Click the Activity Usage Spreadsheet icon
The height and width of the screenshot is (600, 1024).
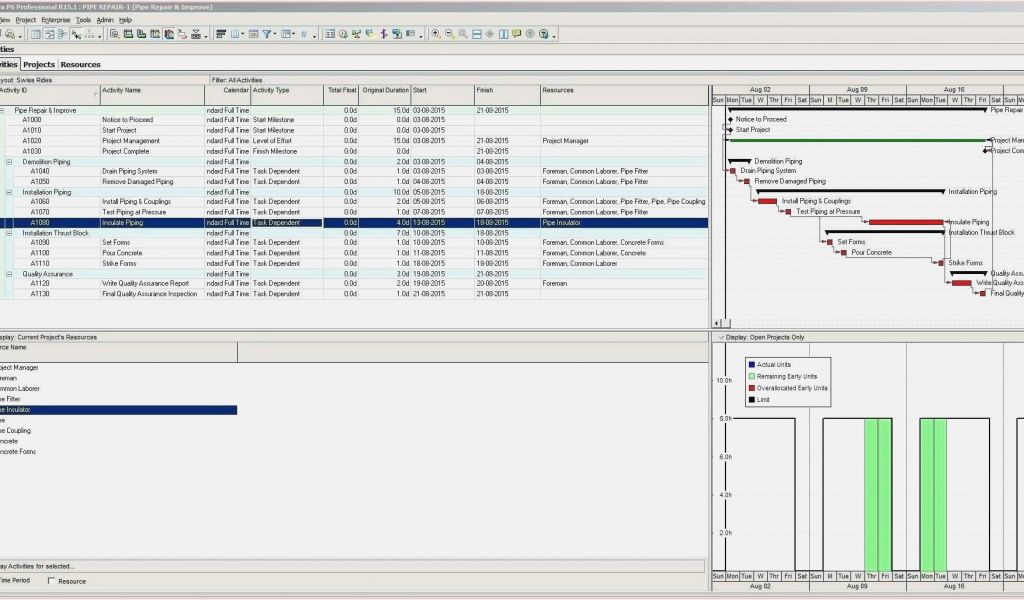(x=127, y=34)
